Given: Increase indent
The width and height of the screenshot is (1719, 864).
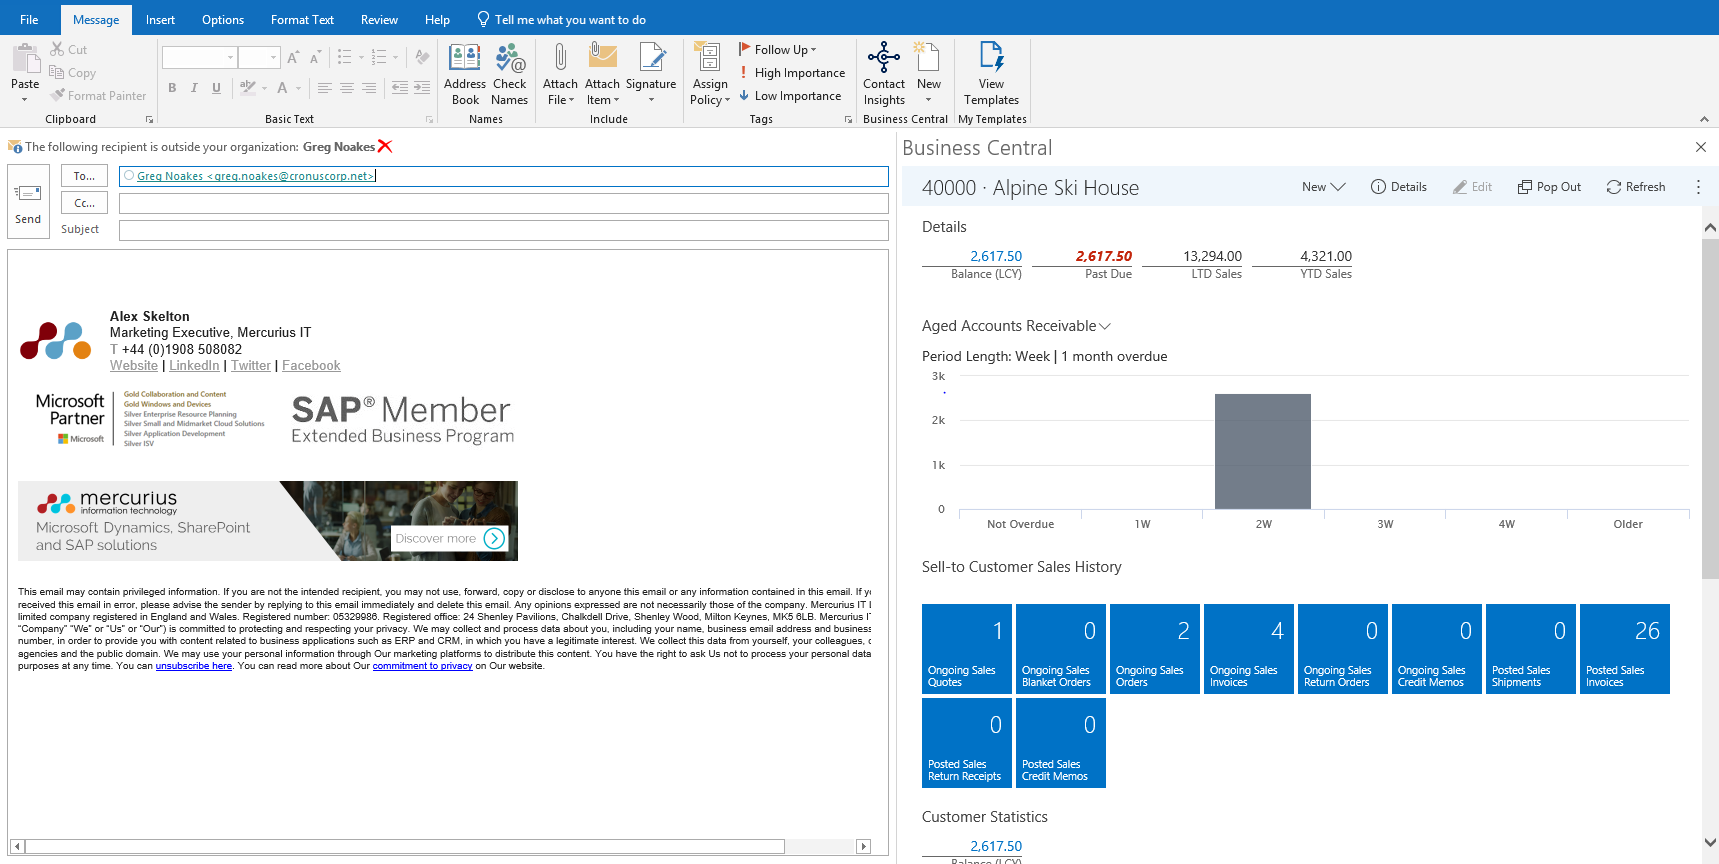Looking at the screenshot, I should [x=422, y=88].
